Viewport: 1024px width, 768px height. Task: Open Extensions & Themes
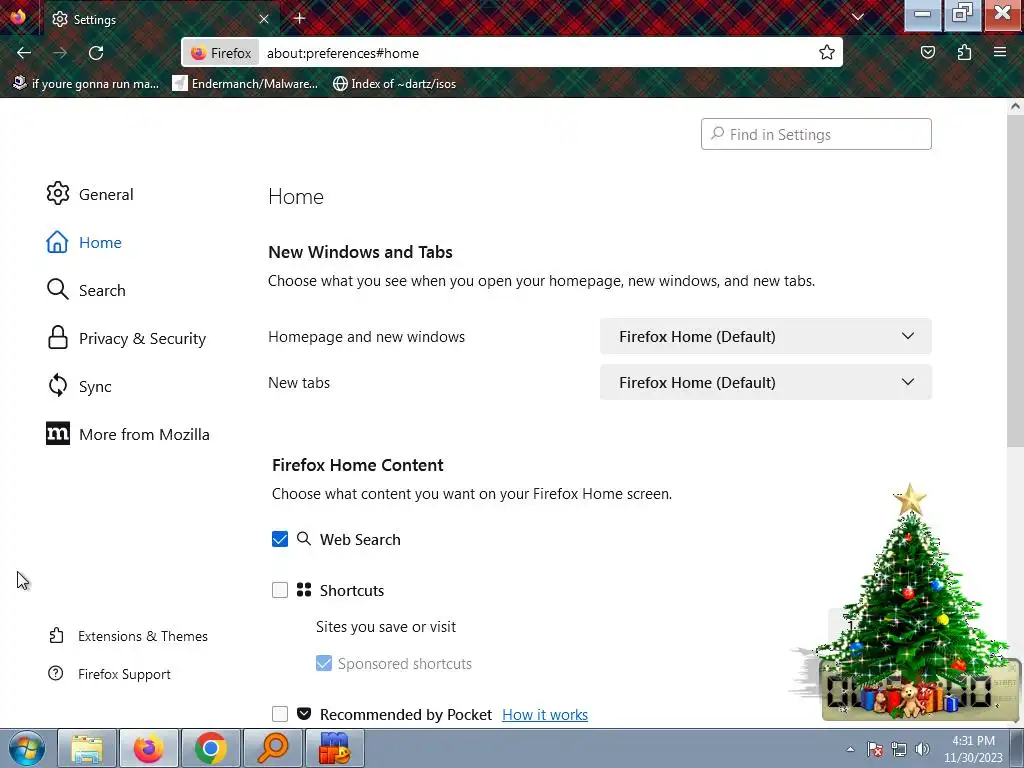click(x=128, y=636)
